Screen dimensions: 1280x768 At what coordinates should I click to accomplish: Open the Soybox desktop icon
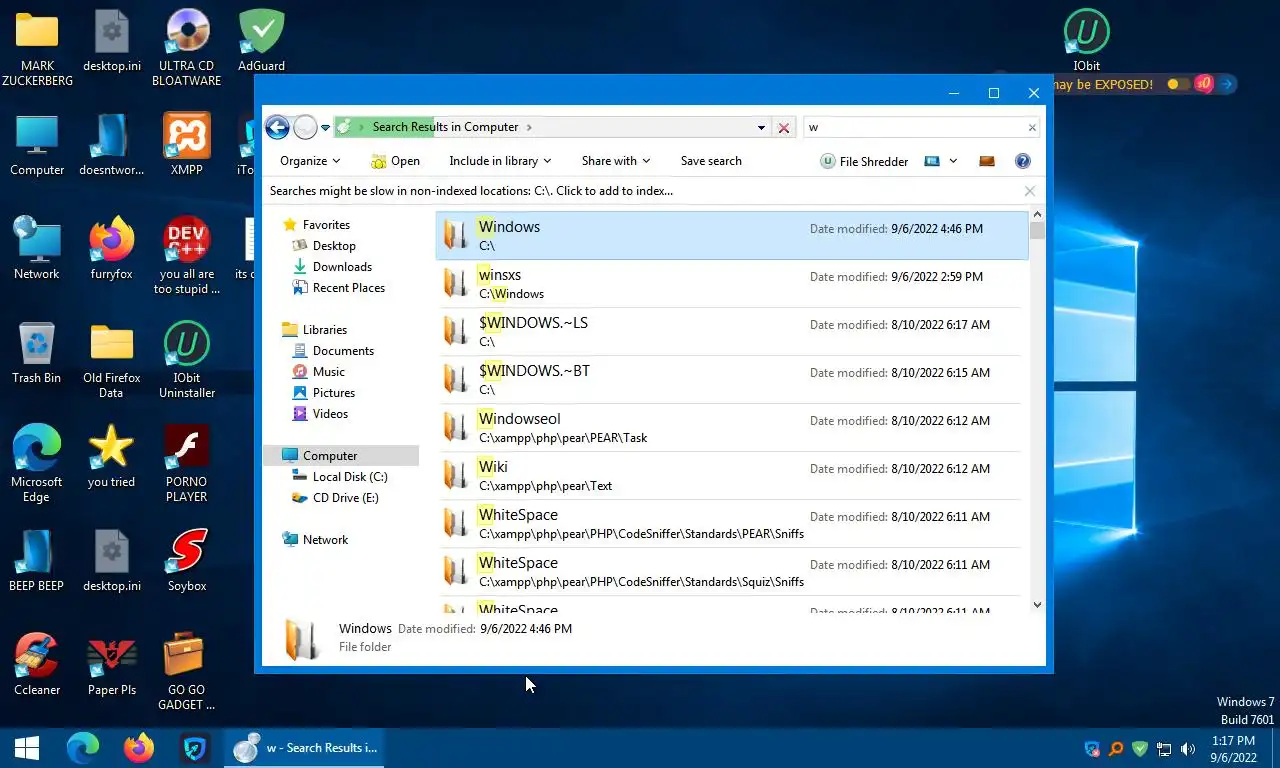[x=187, y=560]
